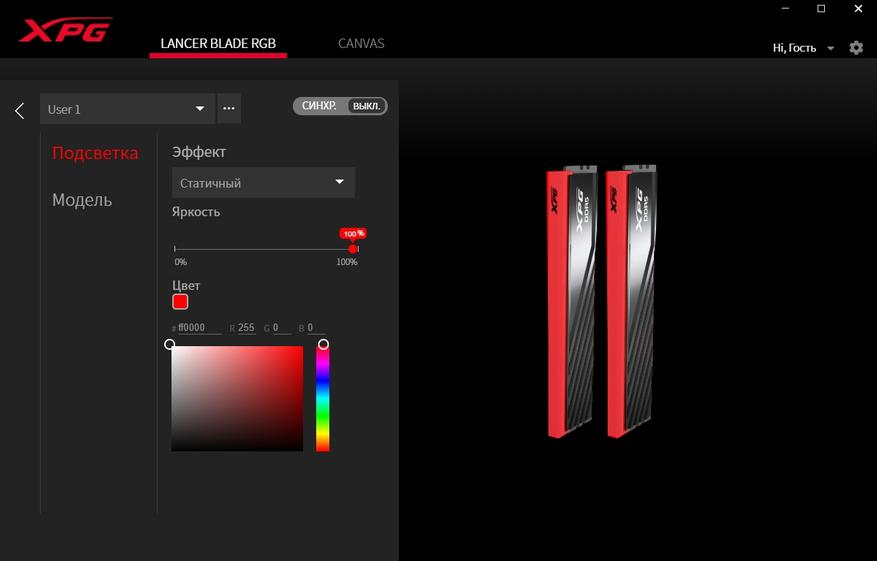Click the left RAM module preview
Screen dimensions: 877x561
(x=572, y=302)
